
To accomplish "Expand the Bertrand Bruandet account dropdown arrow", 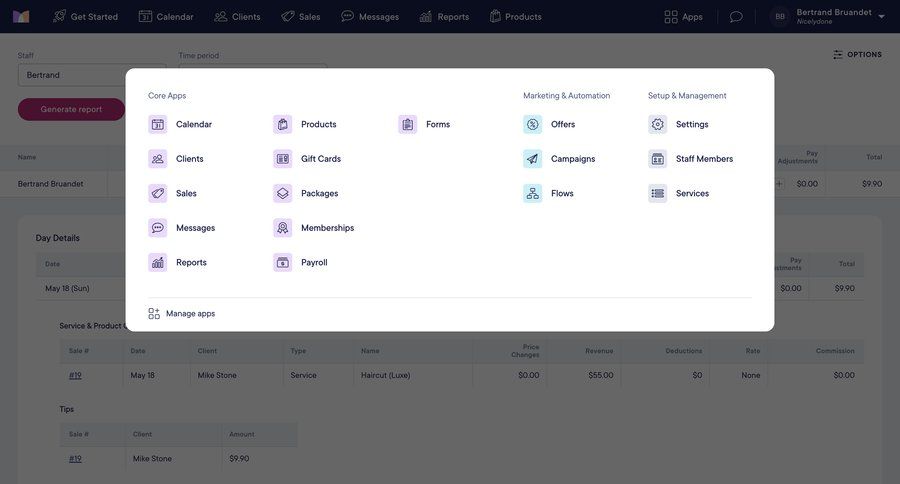I will click(881, 17).
